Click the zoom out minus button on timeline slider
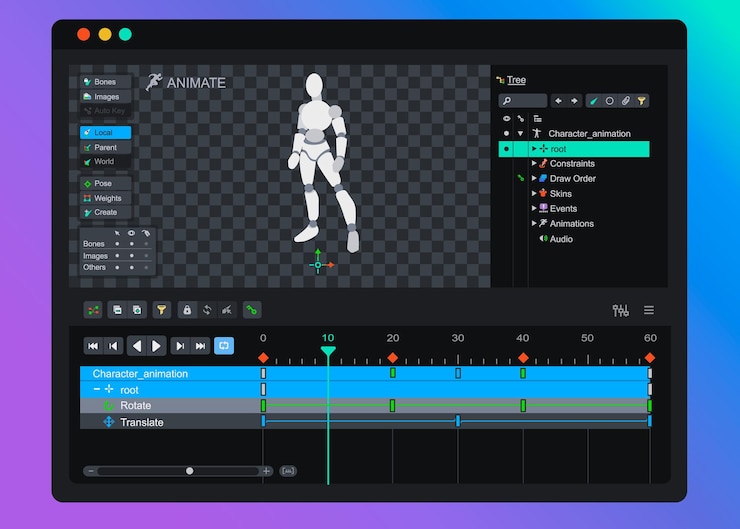This screenshot has width=740, height=529. click(x=91, y=471)
